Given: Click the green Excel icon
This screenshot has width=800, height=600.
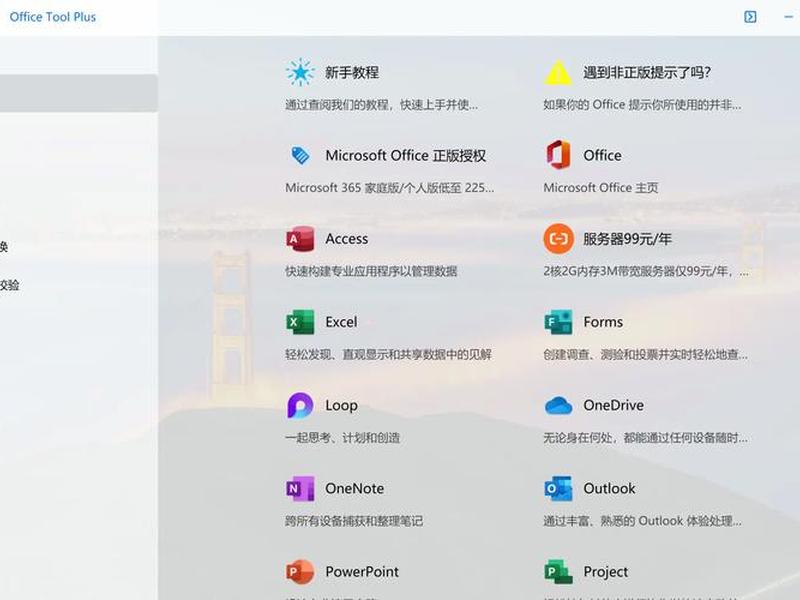Looking at the screenshot, I should 300,321.
